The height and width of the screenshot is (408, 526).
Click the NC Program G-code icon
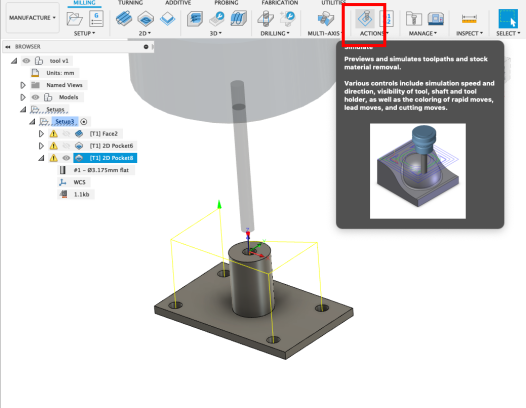click(x=96, y=19)
